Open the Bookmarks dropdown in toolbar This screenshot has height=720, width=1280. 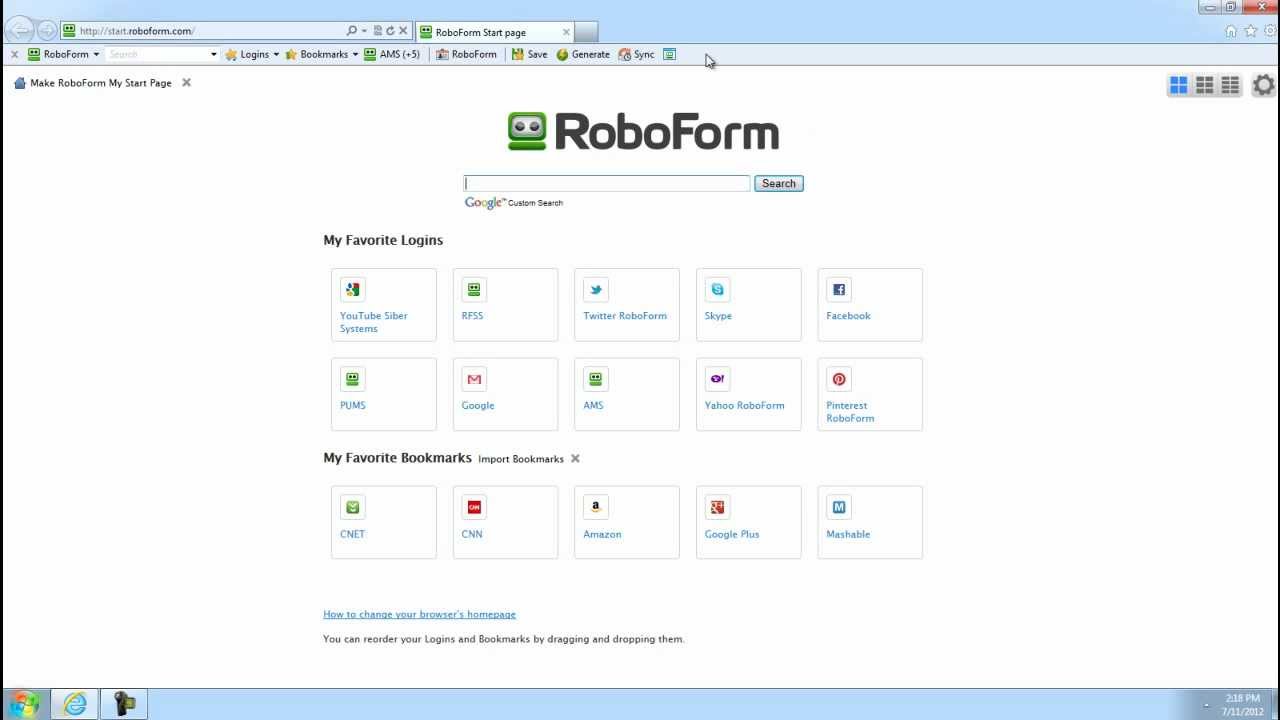point(322,54)
